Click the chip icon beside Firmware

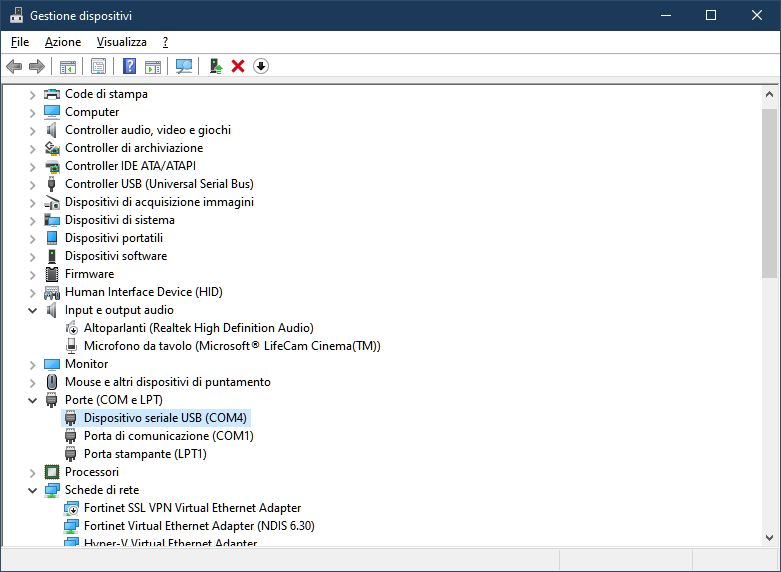[52, 274]
